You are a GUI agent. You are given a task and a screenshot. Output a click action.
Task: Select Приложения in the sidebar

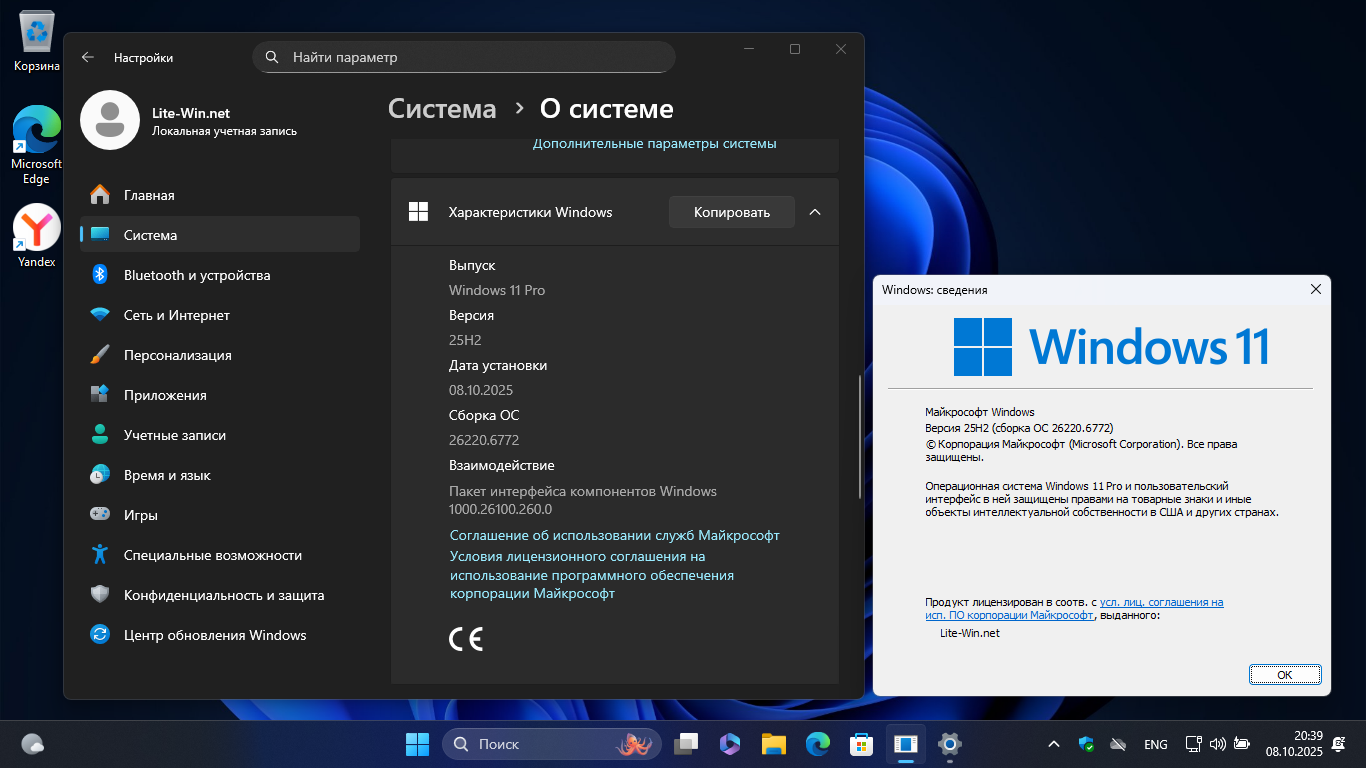[165, 395]
